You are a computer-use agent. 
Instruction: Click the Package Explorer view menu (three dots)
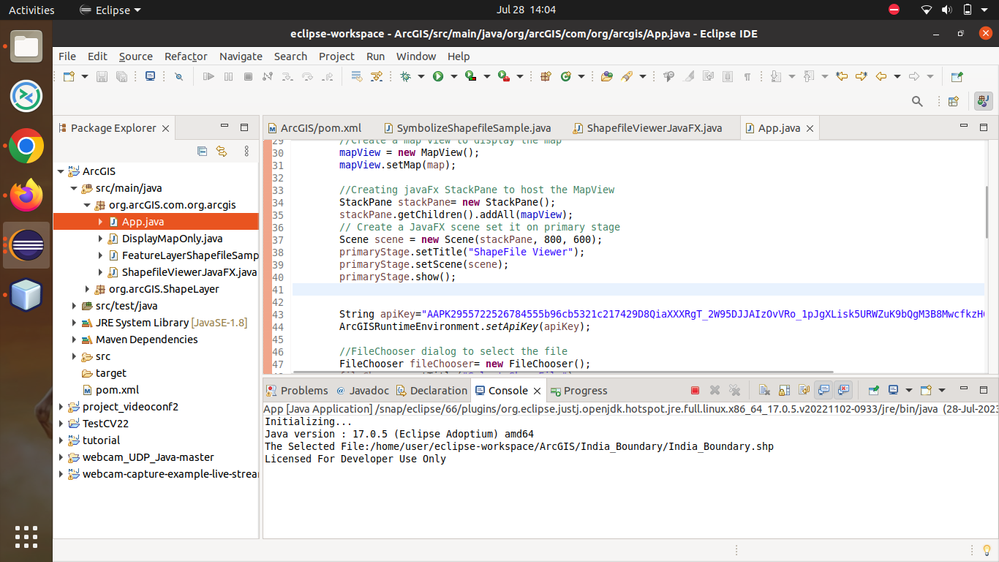(247, 151)
